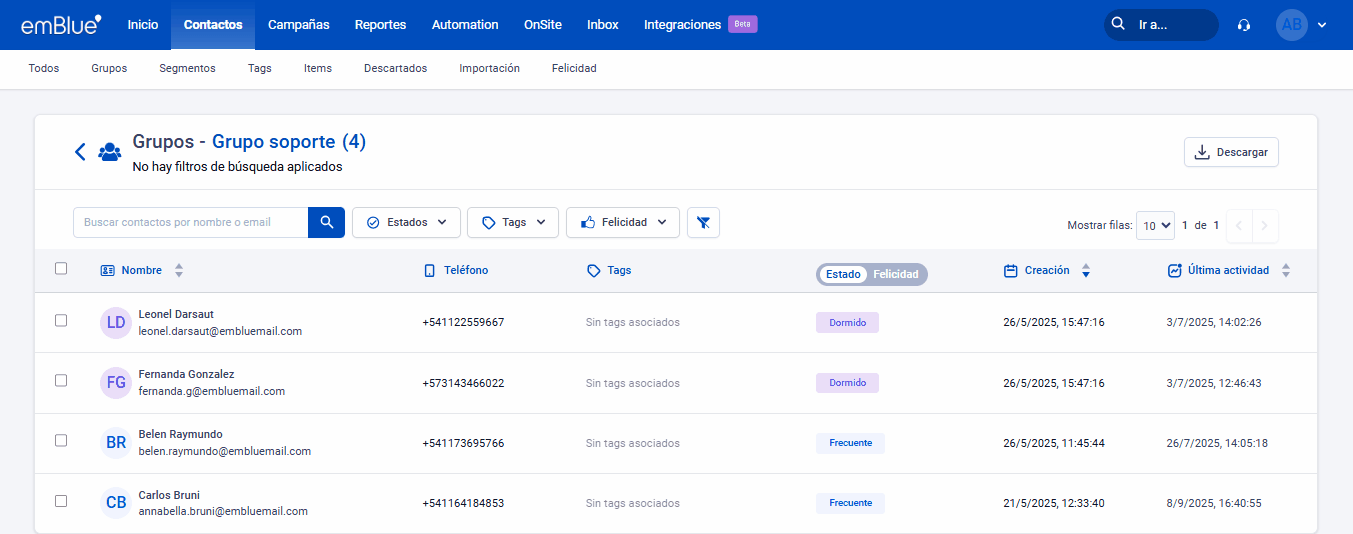Sort by Nombre column arrows
Screen dimensions: 1353x534
point(179,270)
